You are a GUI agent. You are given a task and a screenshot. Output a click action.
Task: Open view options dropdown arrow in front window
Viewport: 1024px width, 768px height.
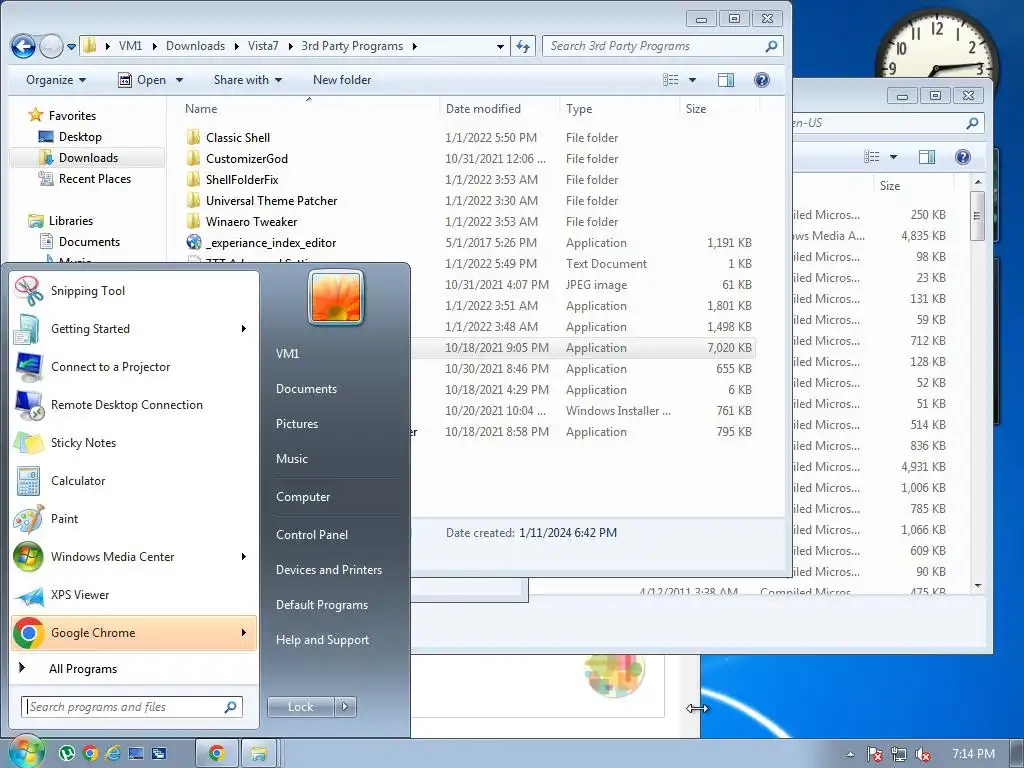[x=692, y=80]
